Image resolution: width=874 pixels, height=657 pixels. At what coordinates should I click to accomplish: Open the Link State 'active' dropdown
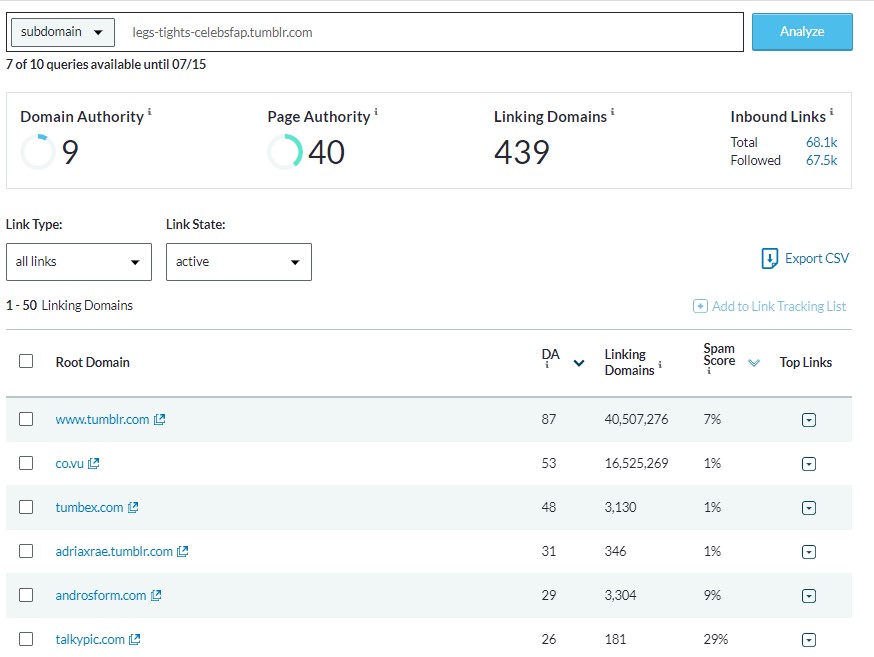pos(239,261)
